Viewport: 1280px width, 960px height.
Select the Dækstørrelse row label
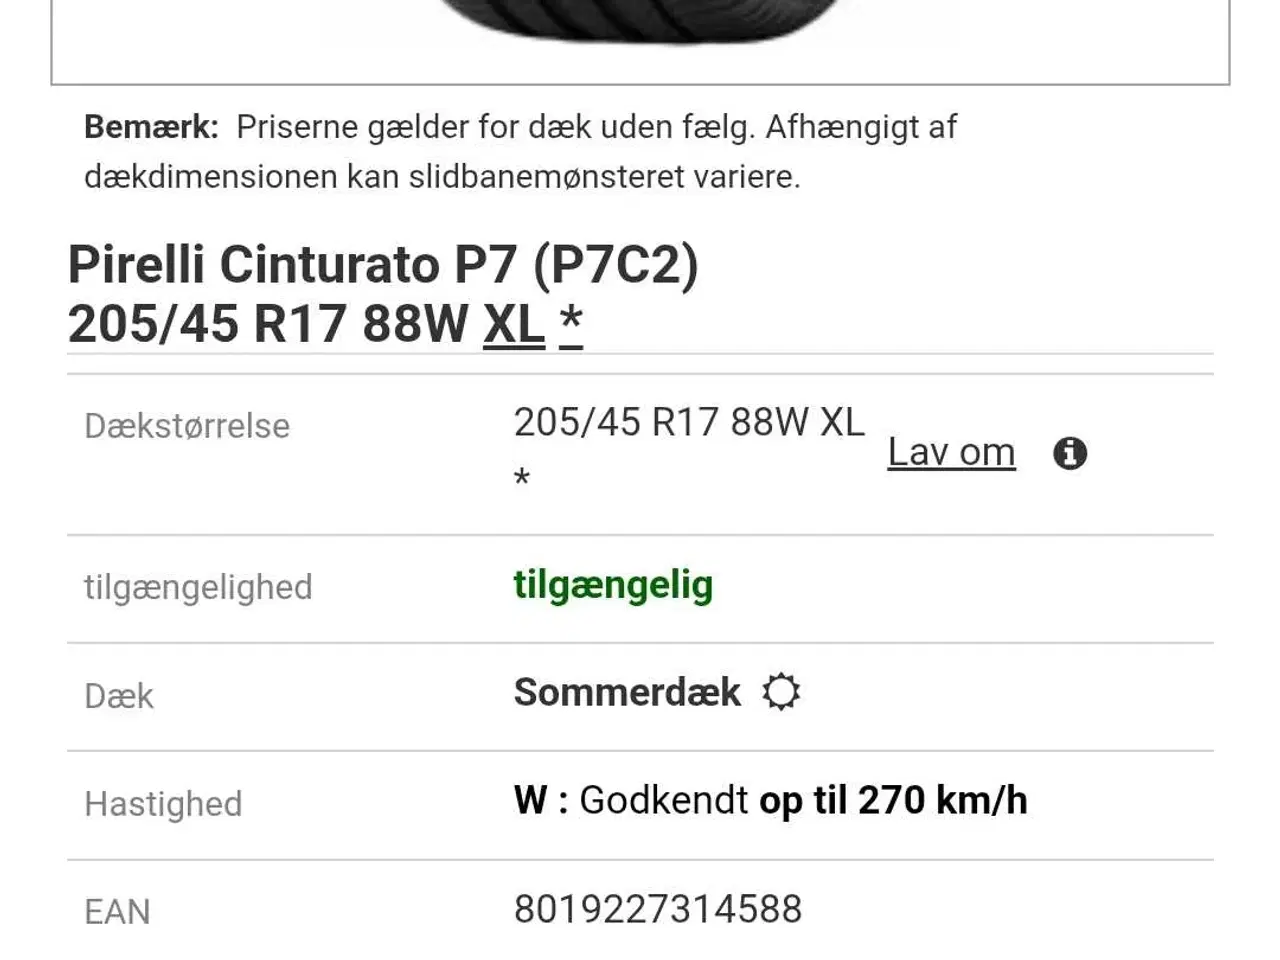188,426
